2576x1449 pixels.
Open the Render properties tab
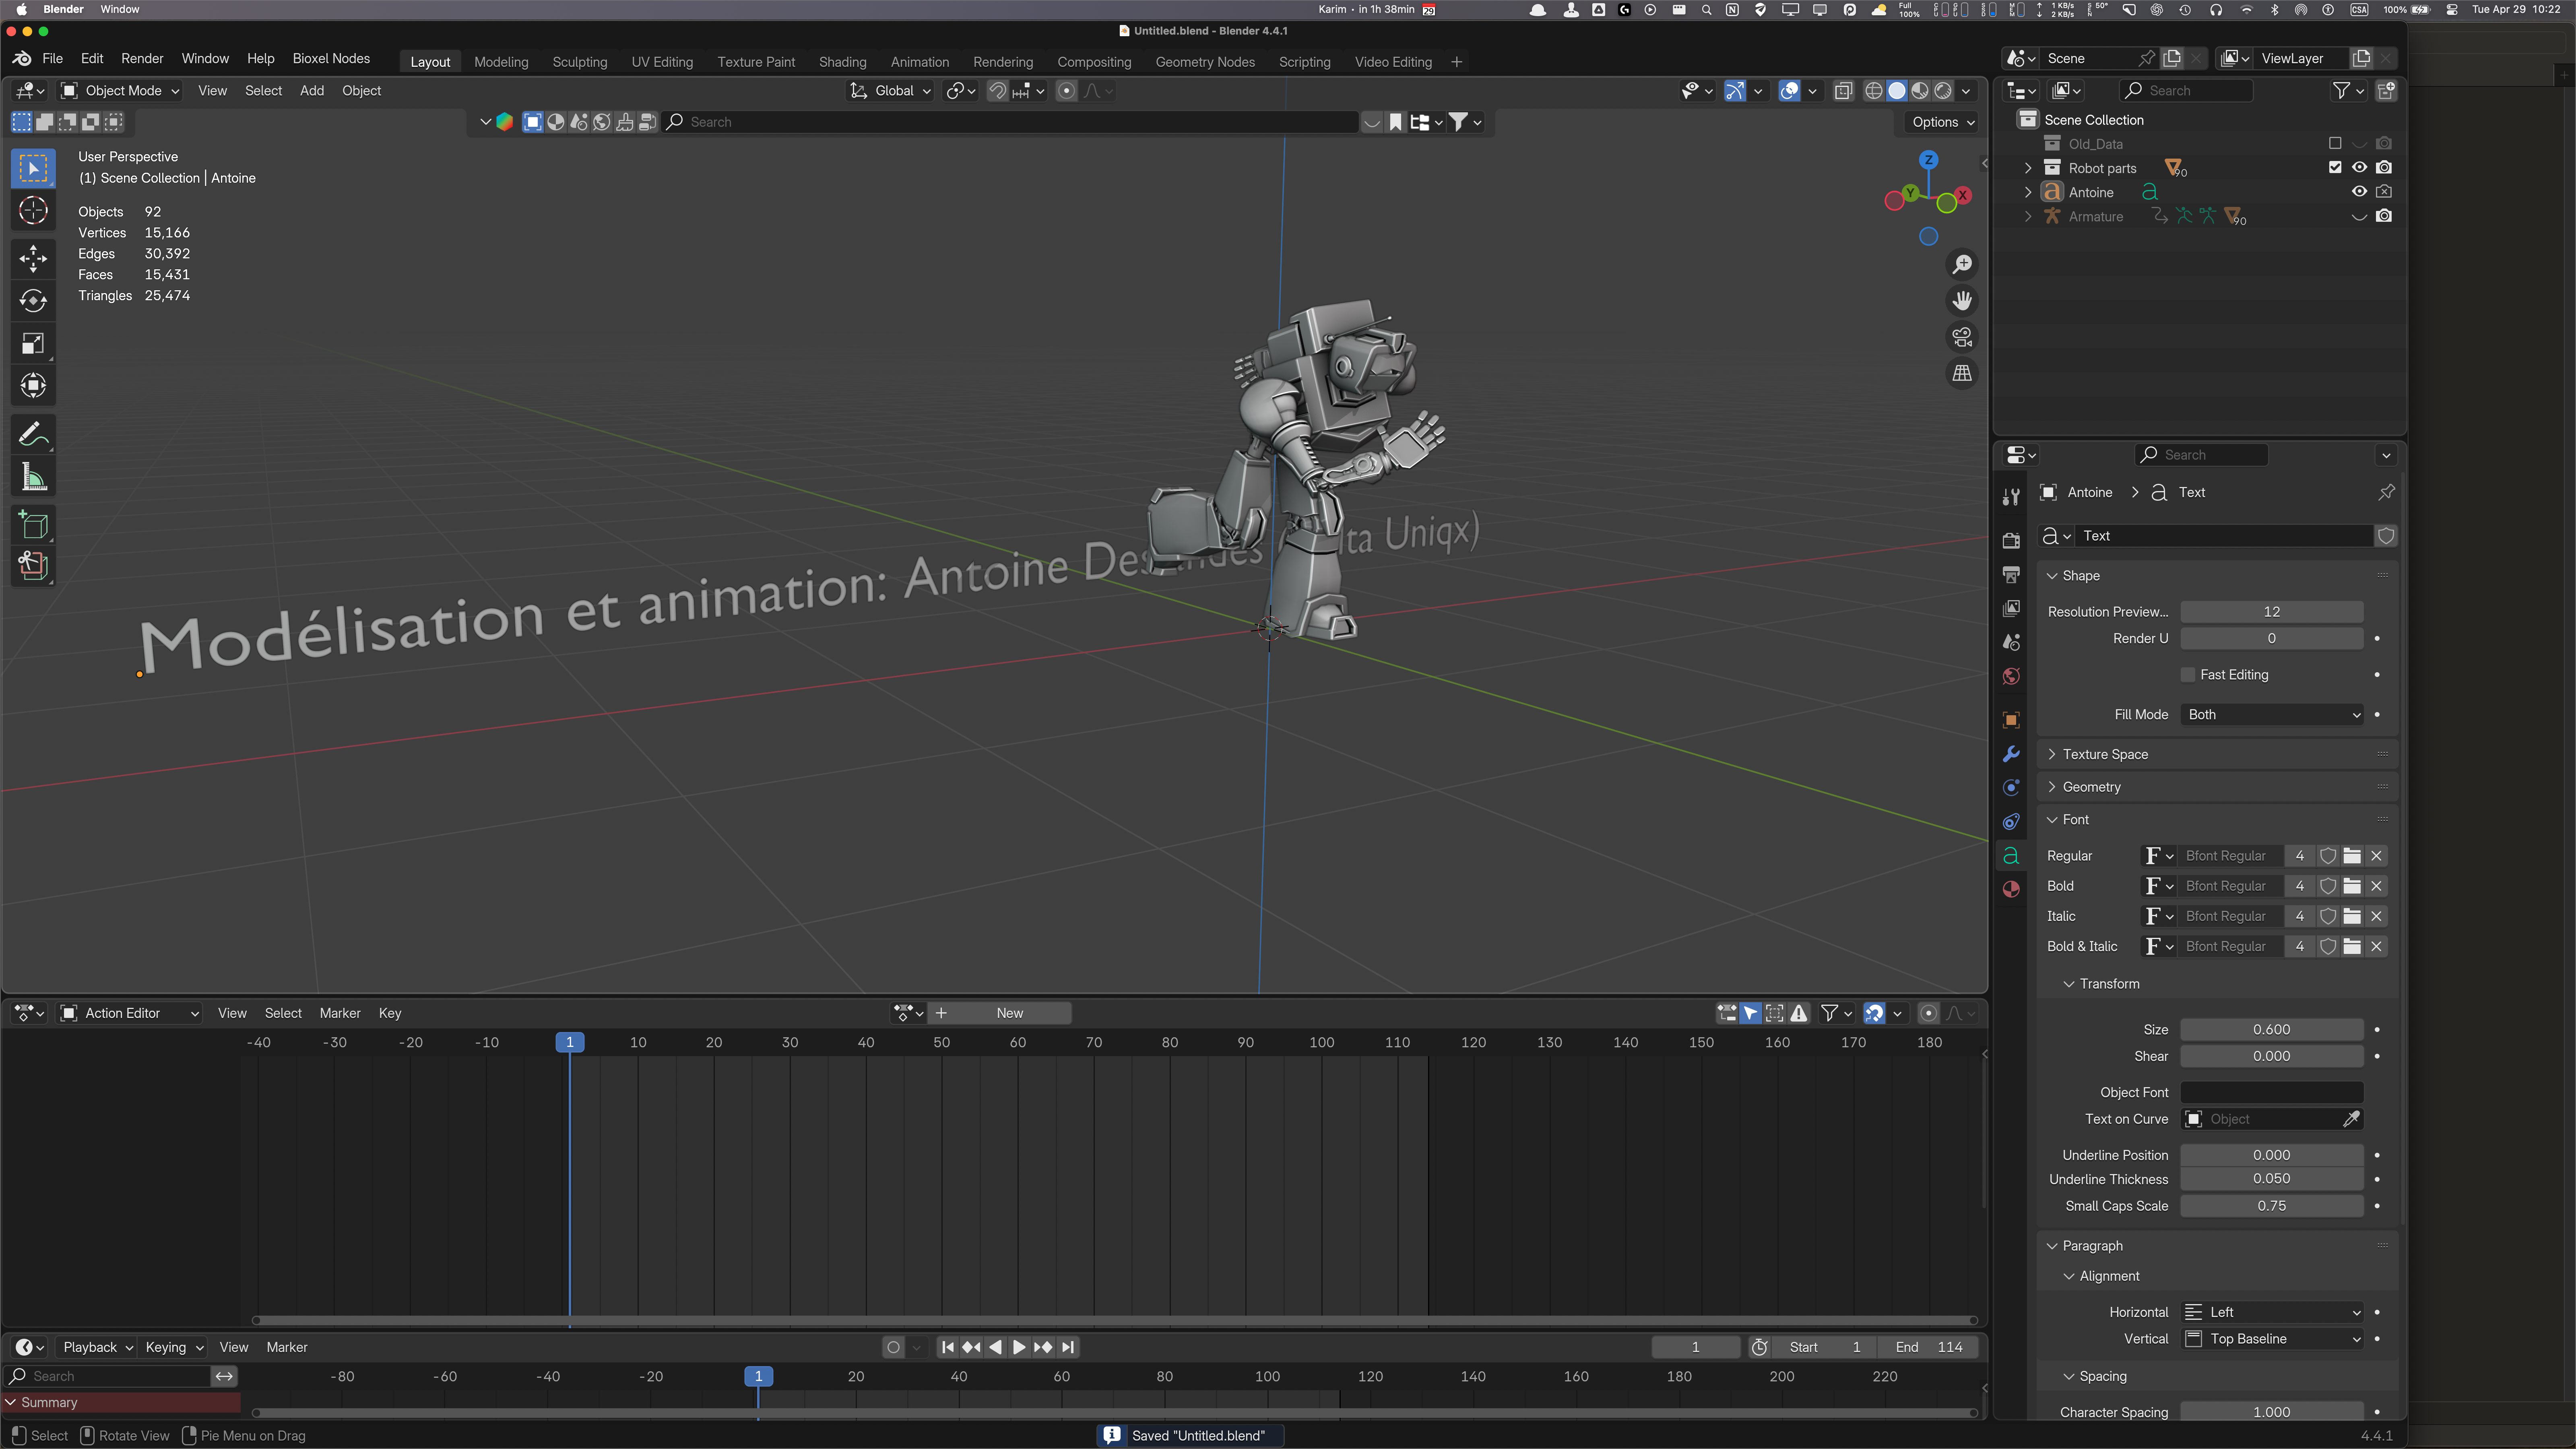(2011, 541)
